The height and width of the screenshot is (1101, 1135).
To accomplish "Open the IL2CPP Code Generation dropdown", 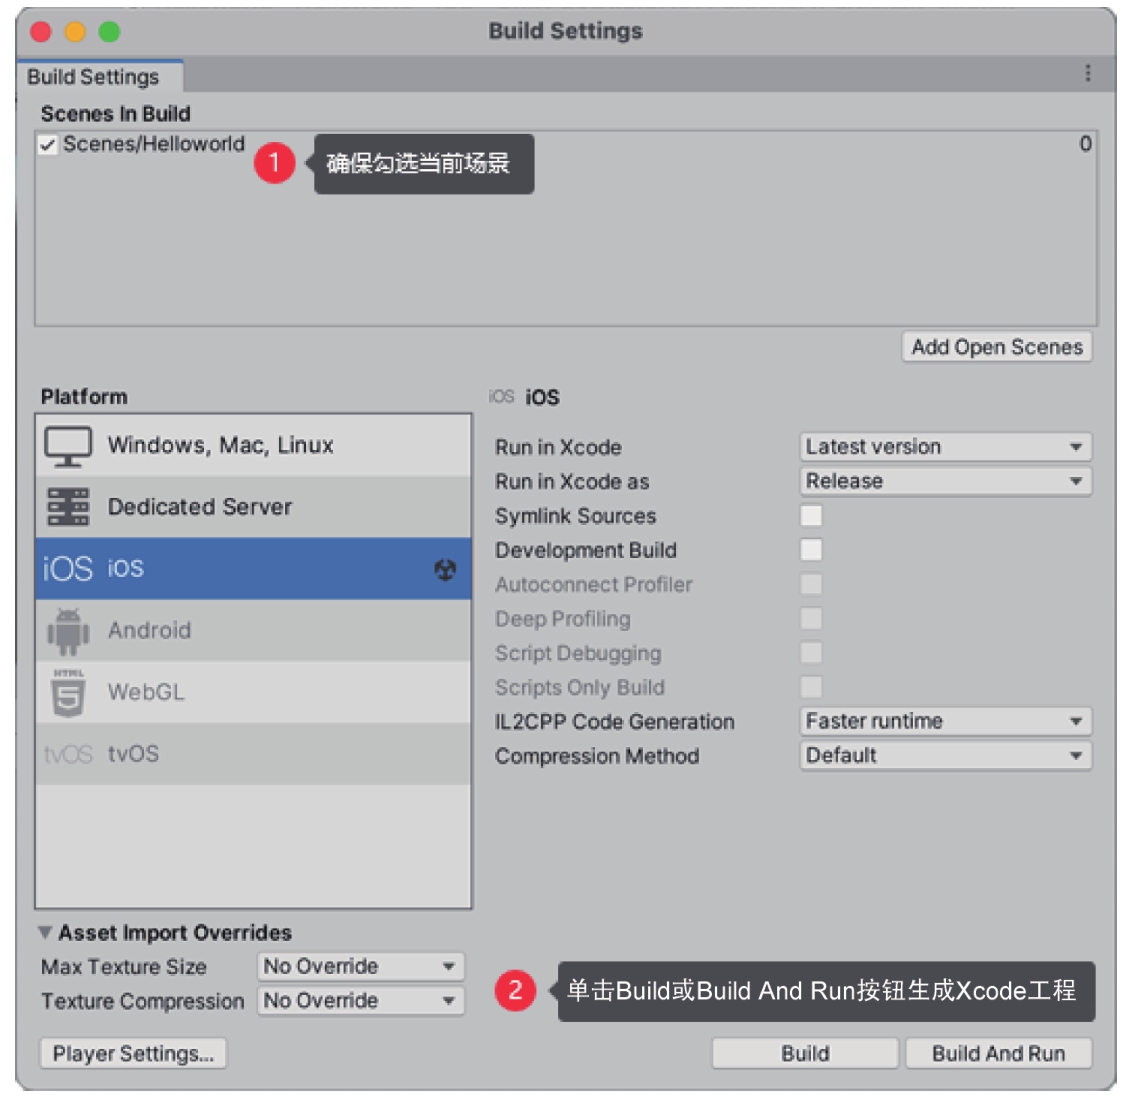I will [x=945, y=722].
